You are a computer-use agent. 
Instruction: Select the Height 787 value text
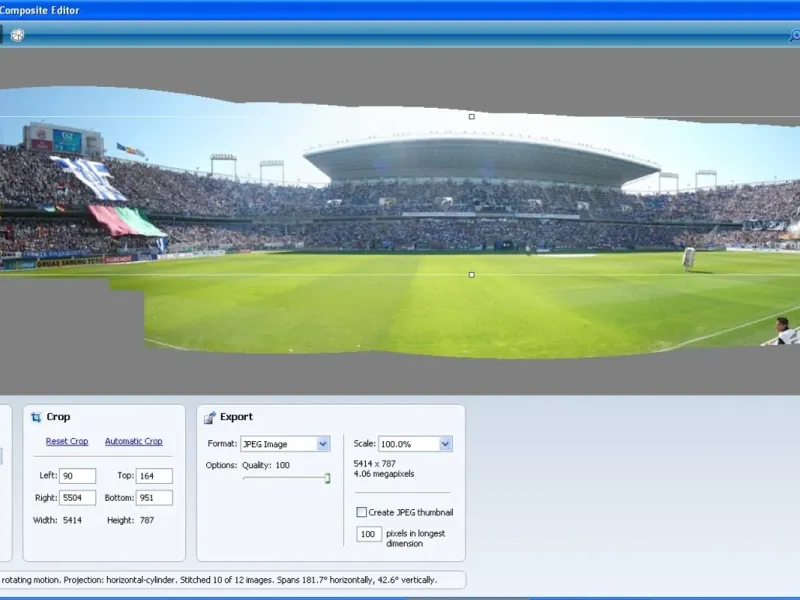147,520
